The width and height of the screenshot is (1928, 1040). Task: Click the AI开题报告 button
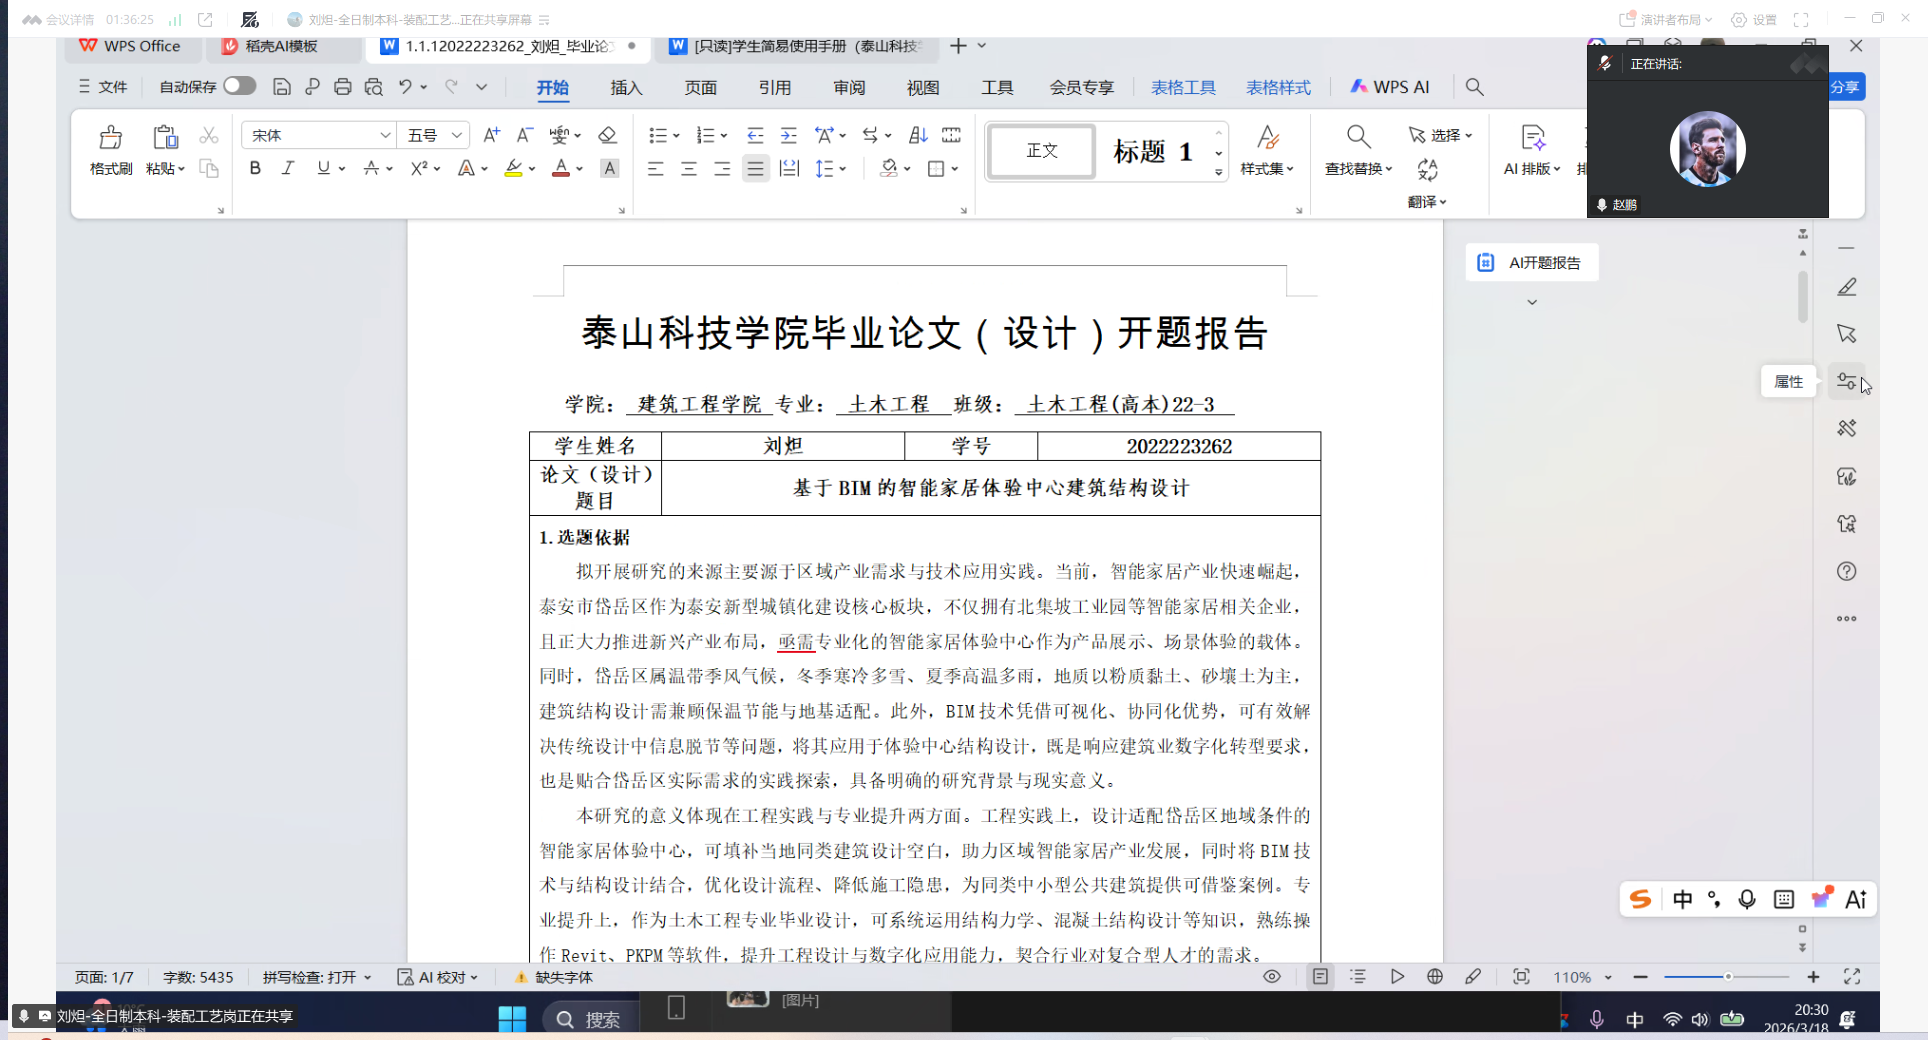(x=1532, y=263)
